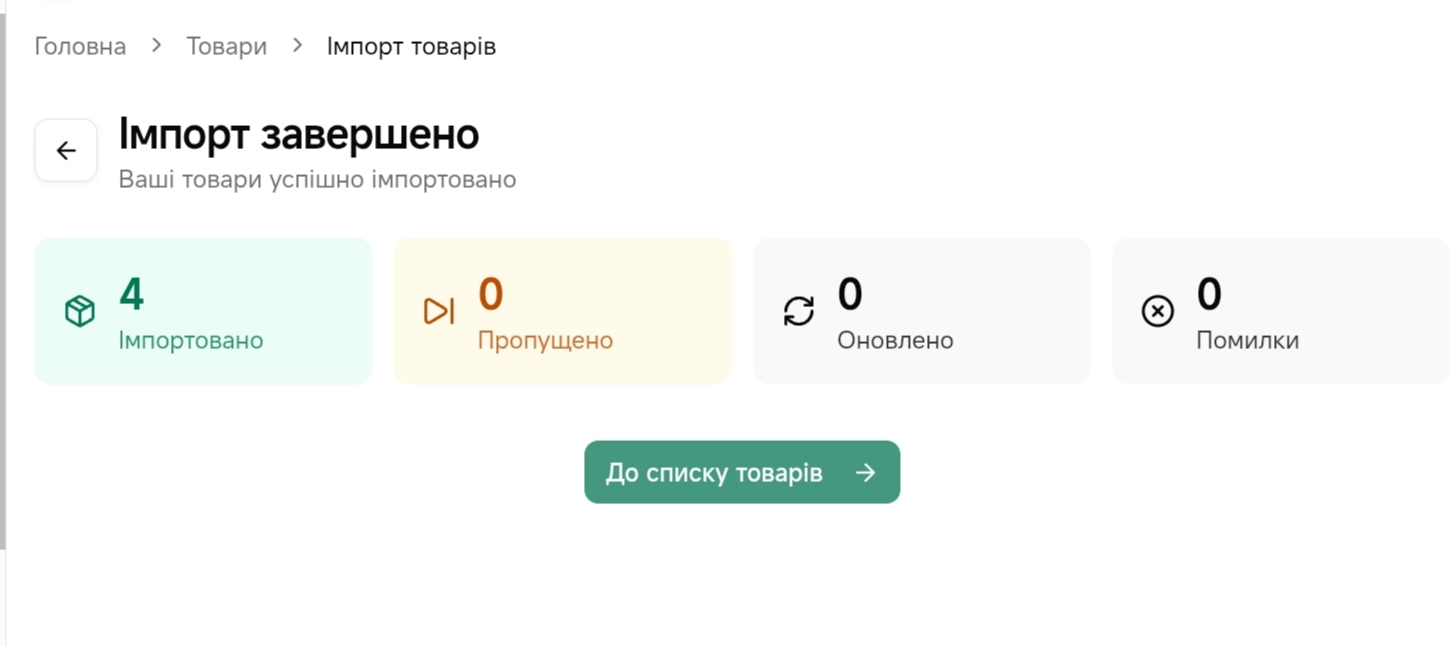Click the chevron after Товари breadcrumb
Viewport: 1456px width, 646px height.
coord(297,46)
